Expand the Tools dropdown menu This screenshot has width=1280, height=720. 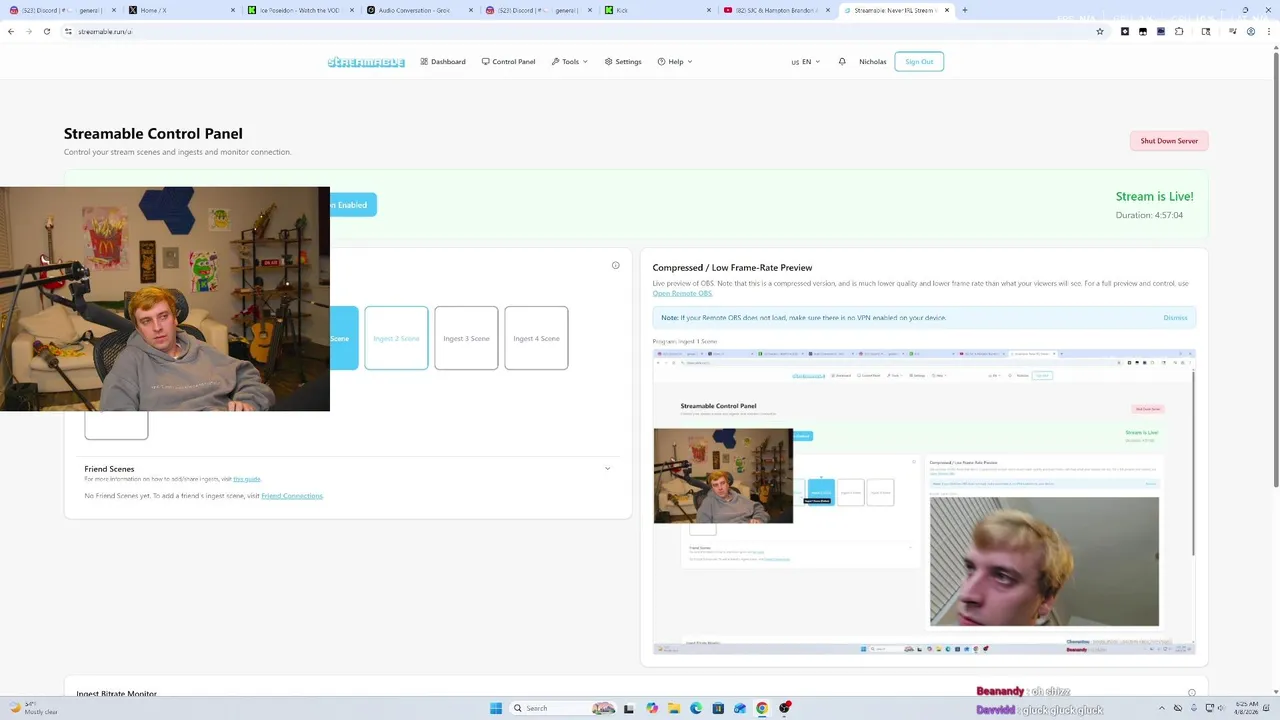click(x=569, y=62)
